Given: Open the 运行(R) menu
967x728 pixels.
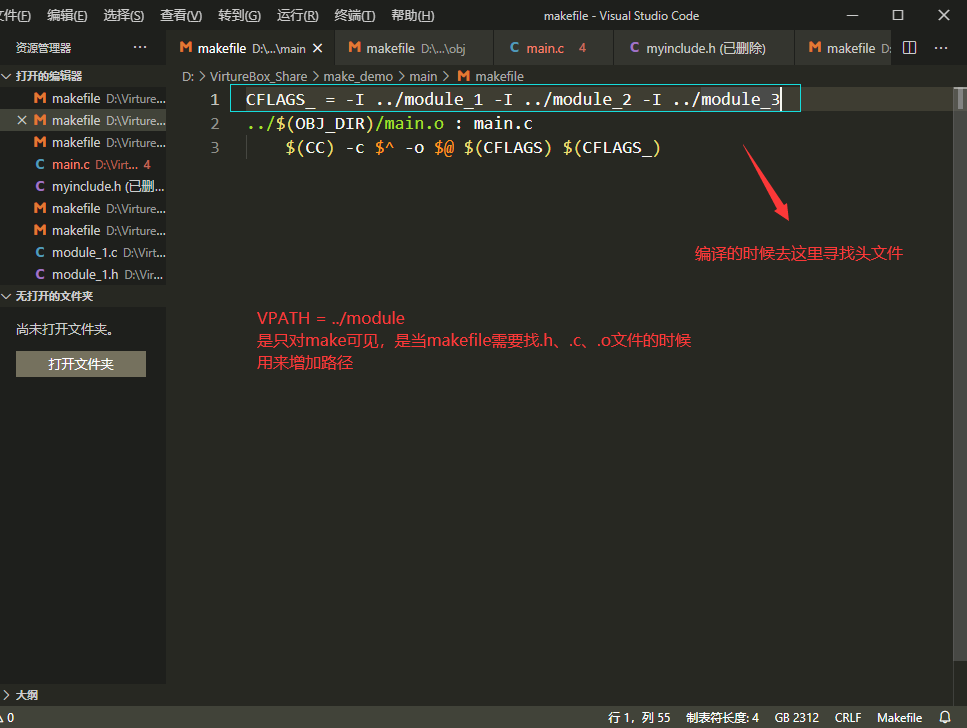Looking at the screenshot, I should click(x=296, y=15).
